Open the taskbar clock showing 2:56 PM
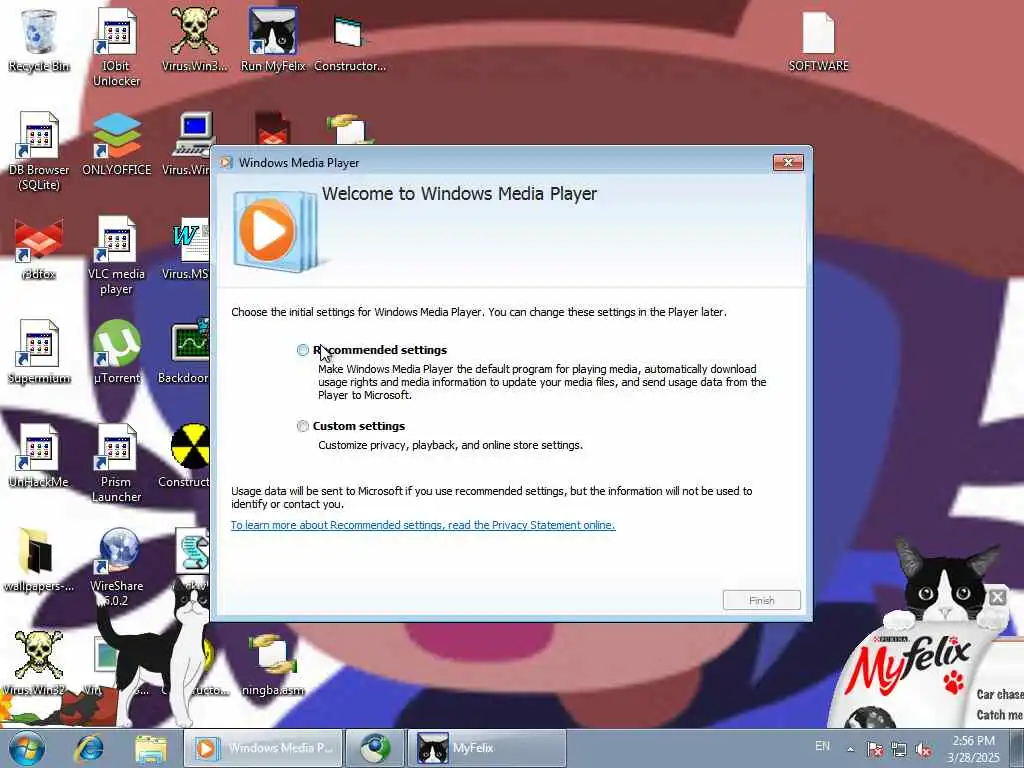 click(974, 748)
